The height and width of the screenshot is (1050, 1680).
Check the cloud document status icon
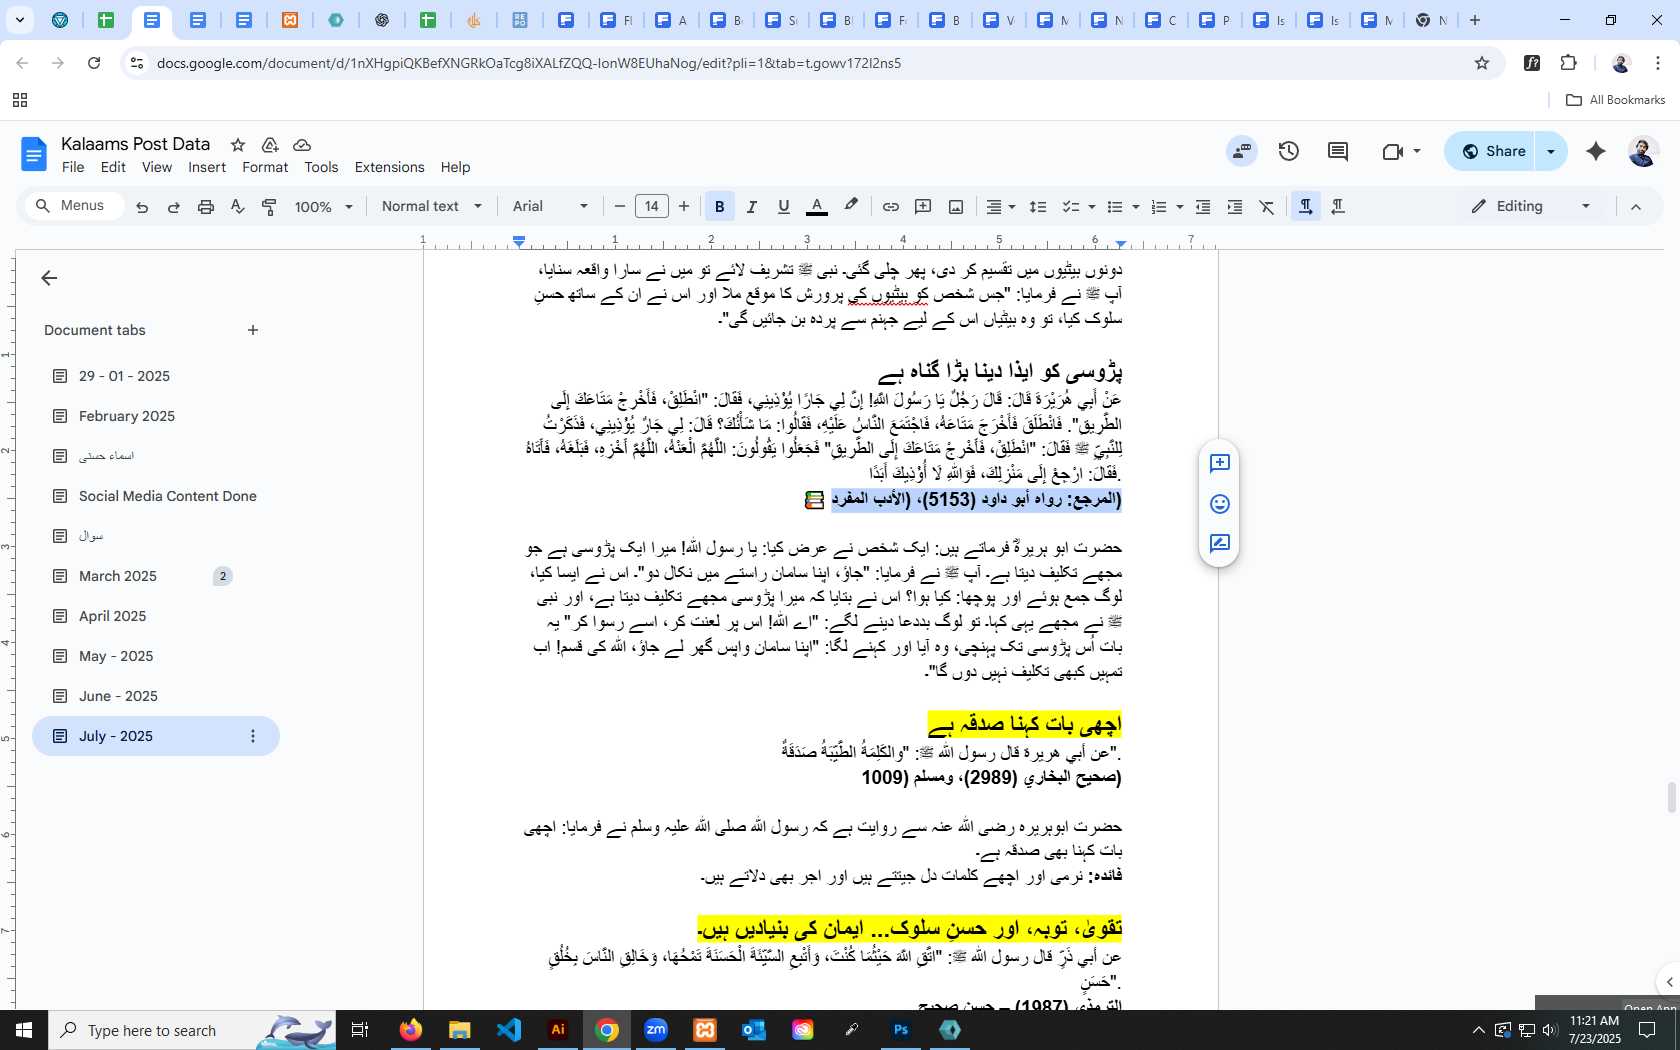point(302,145)
